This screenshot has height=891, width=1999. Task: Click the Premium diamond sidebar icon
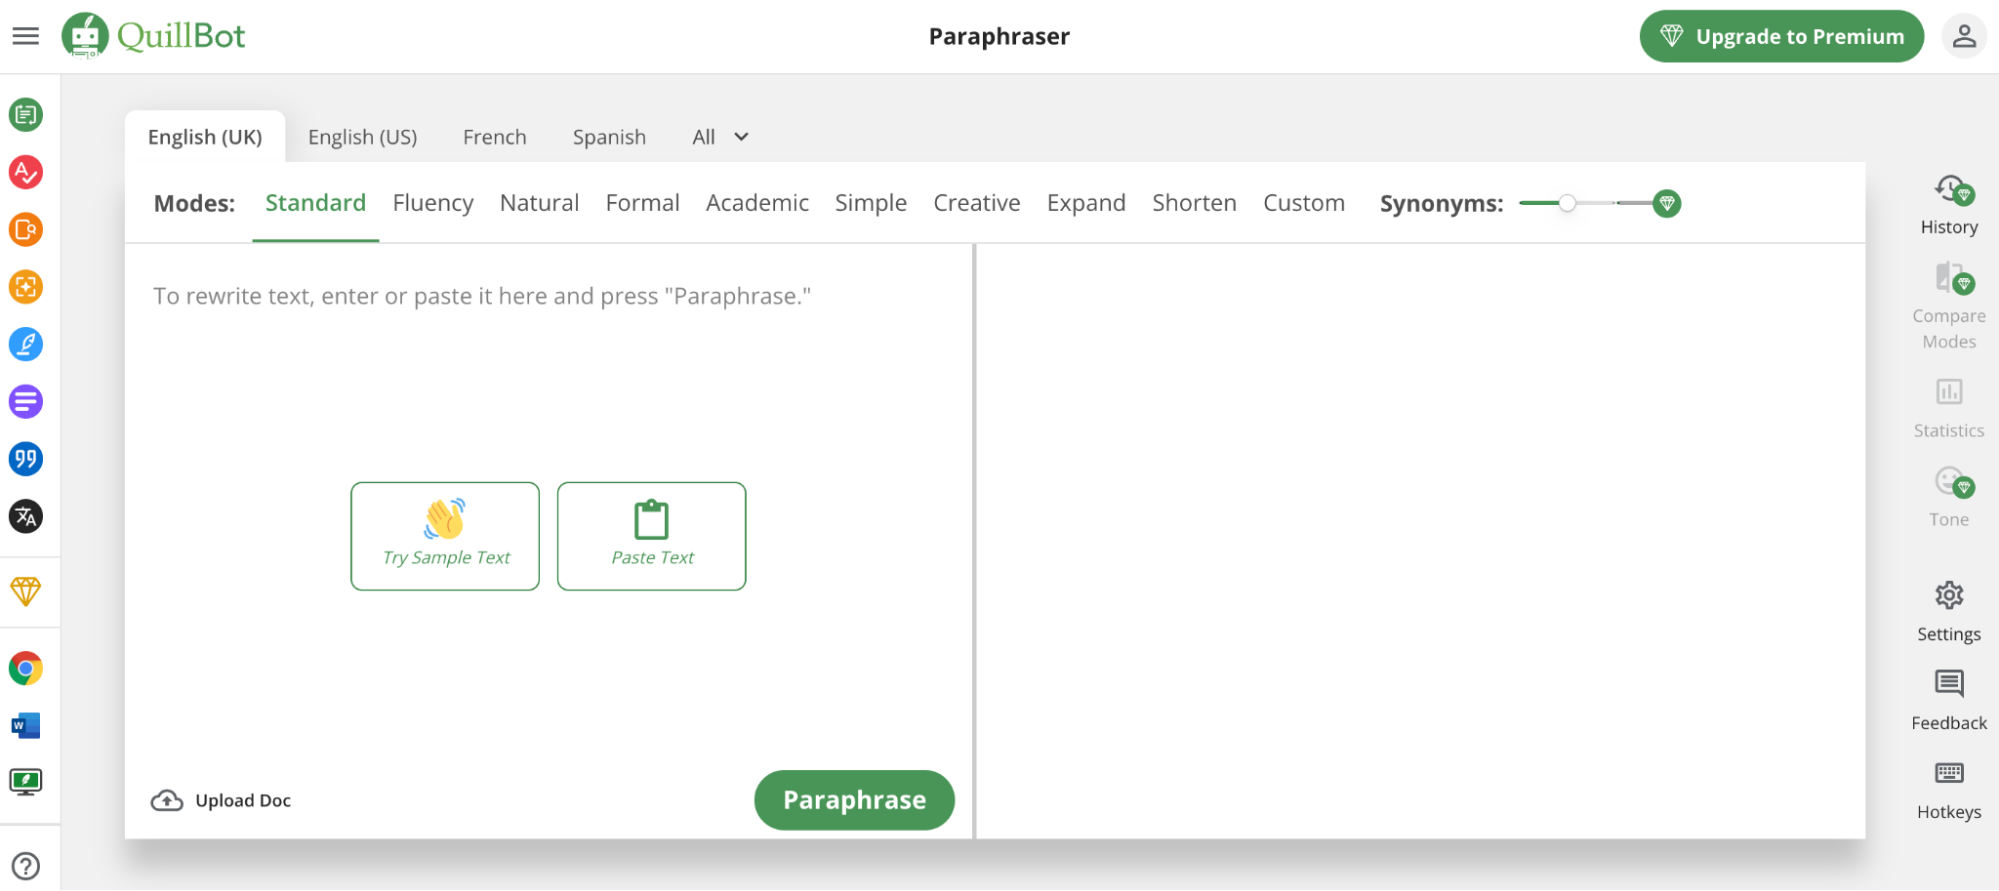pos(26,591)
